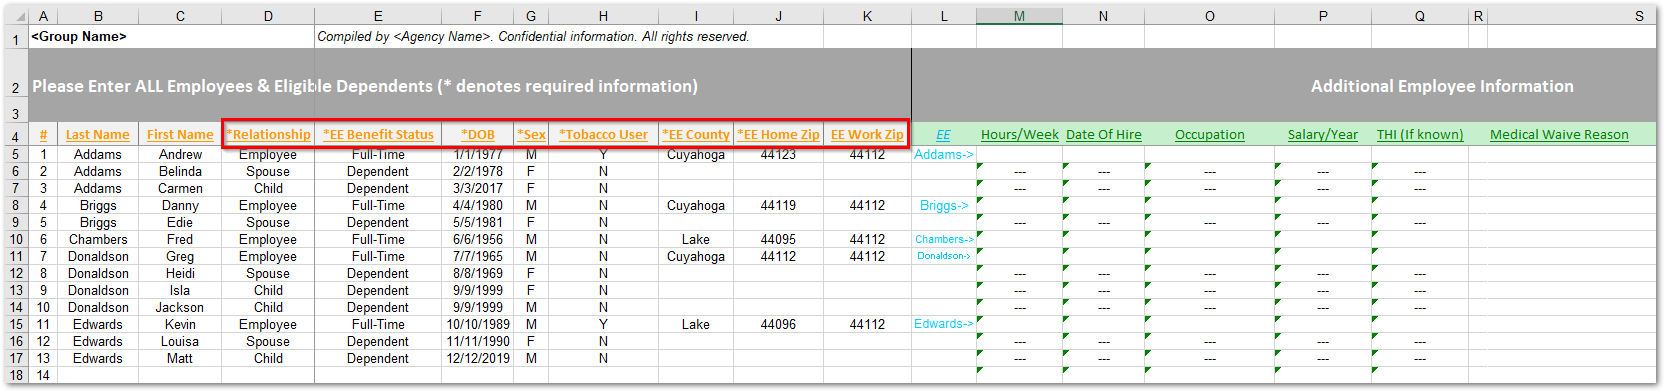Select the last name cell 'Chambers'
The height and width of the screenshot is (392, 1665).
coord(98,239)
